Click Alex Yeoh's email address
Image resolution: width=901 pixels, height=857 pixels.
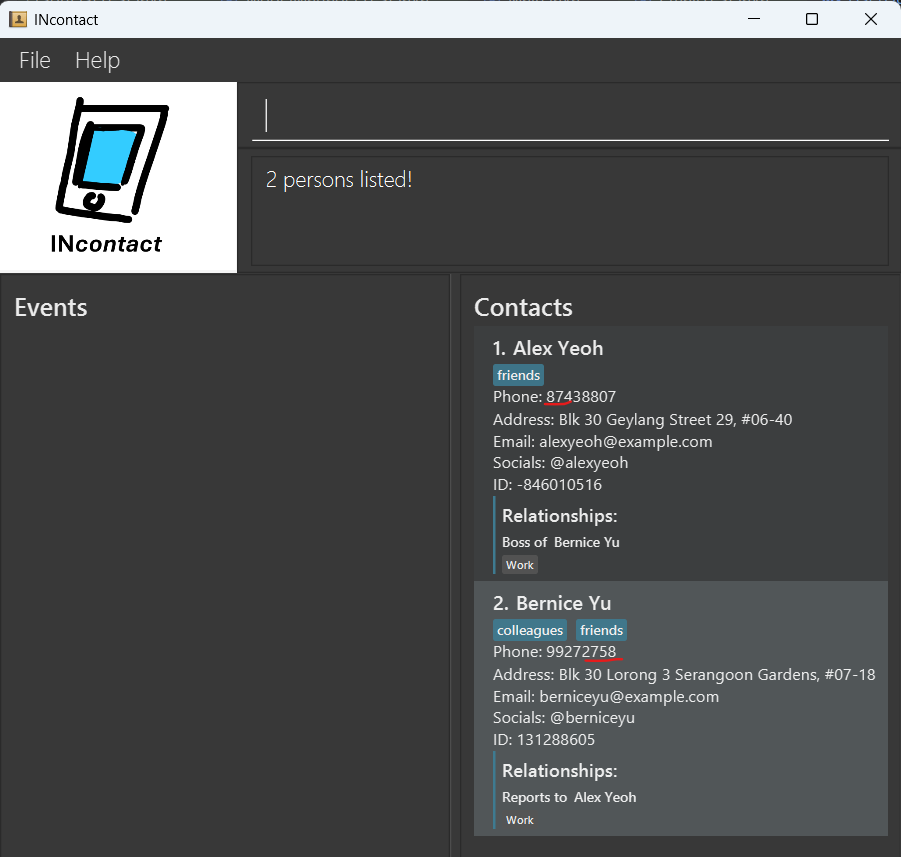(x=625, y=441)
